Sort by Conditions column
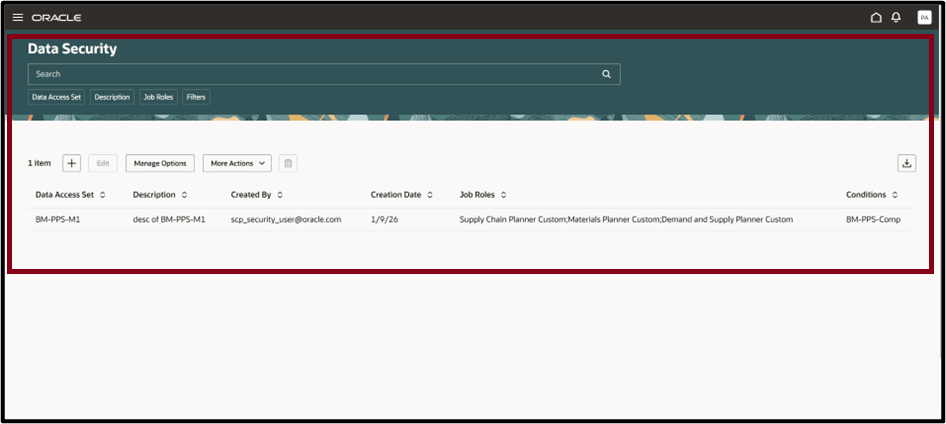Image resolution: width=946 pixels, height=424 pixels. (895, 195)
